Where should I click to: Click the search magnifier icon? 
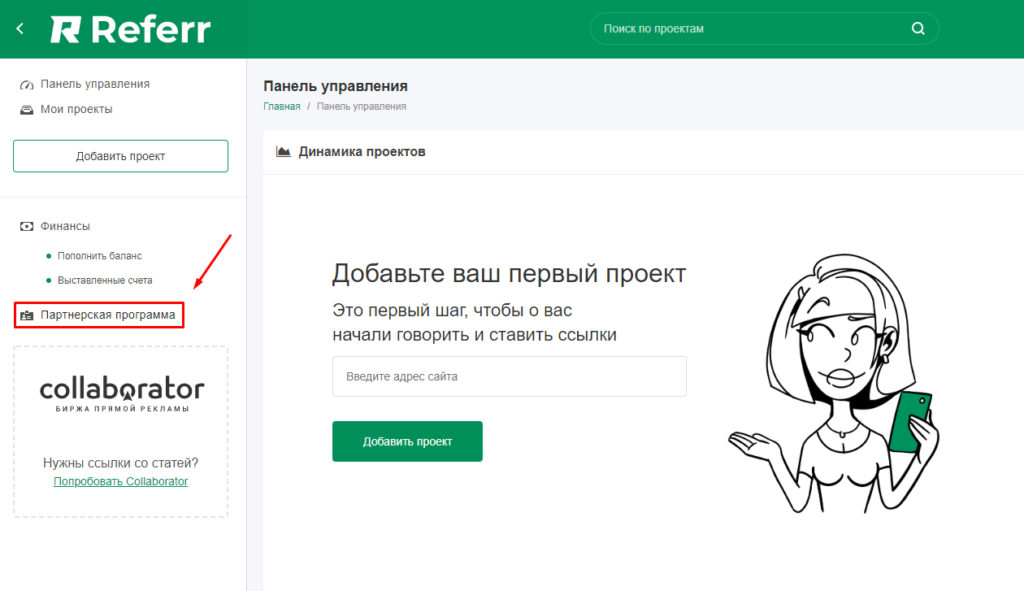(x=917, y=28)
